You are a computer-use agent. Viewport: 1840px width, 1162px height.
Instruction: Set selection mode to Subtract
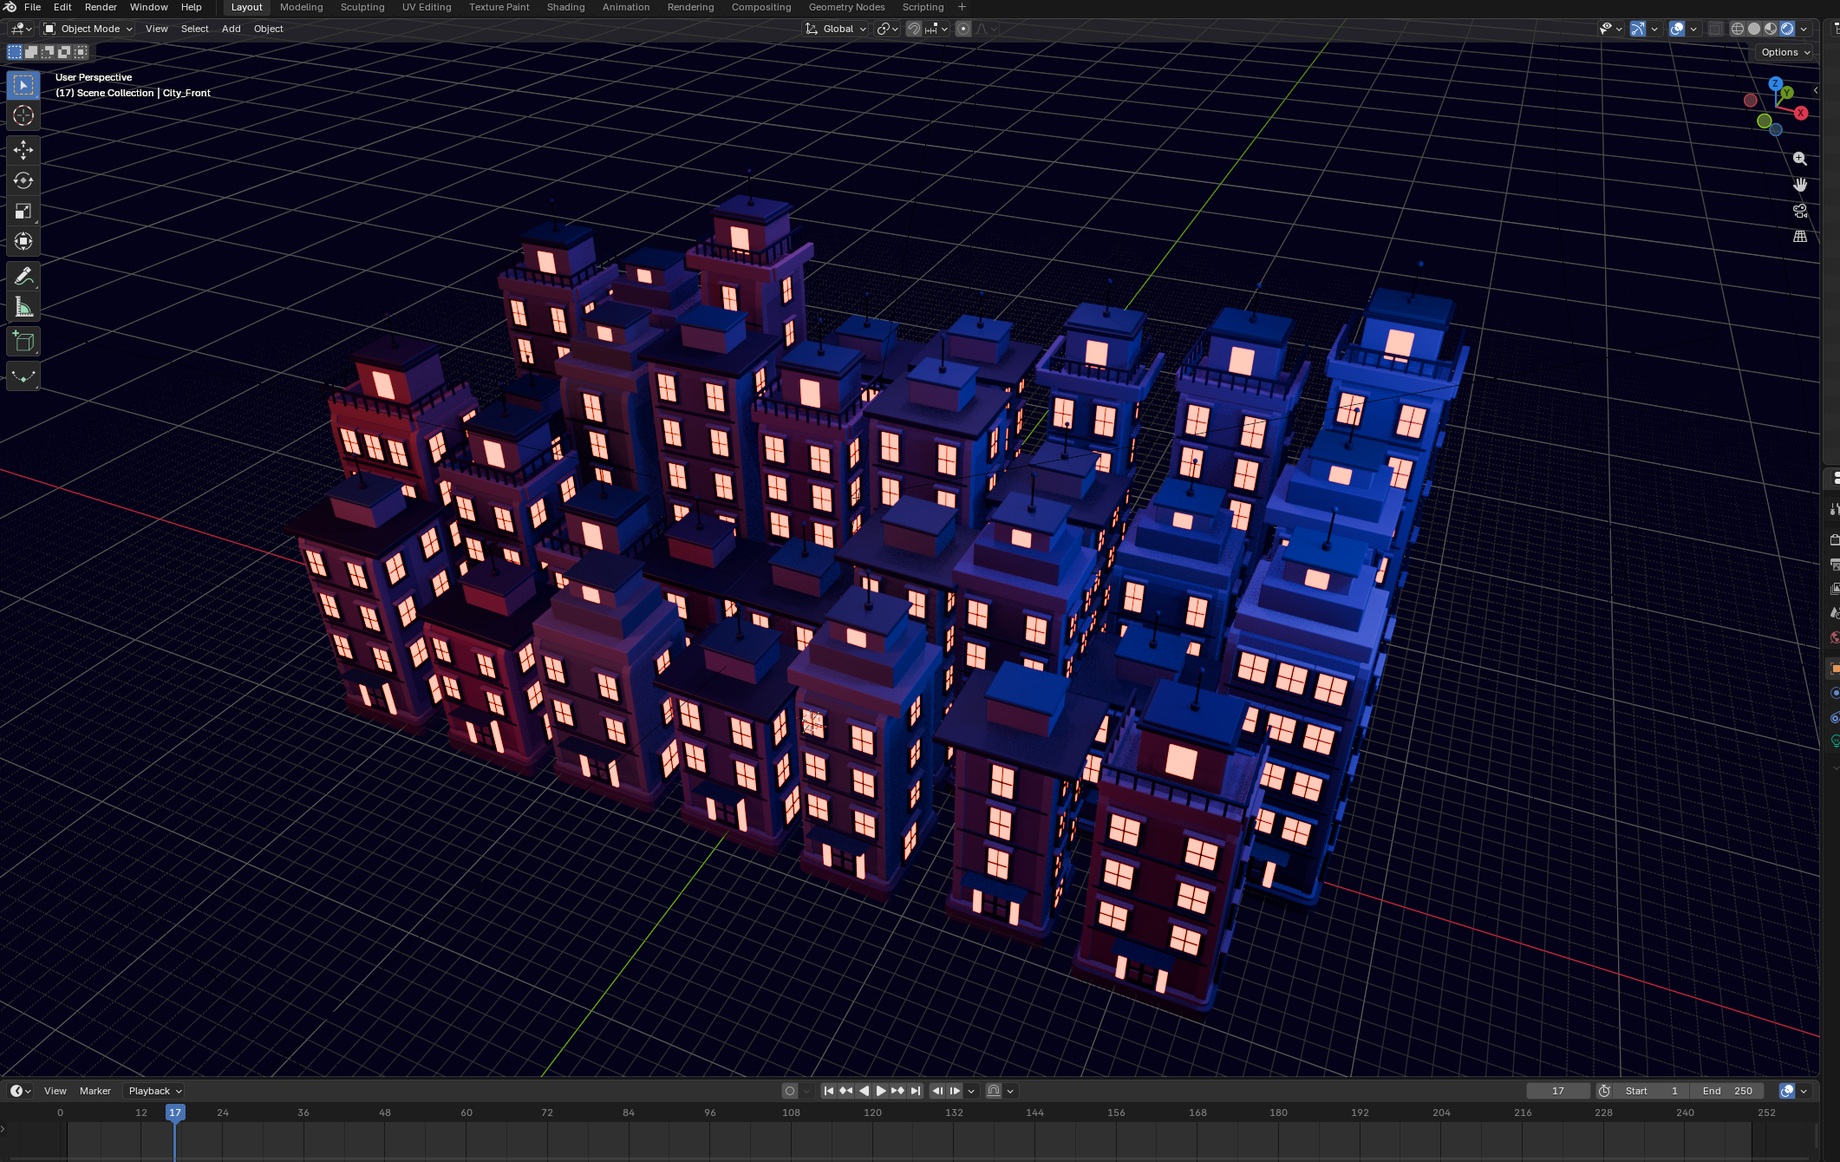[x=48, y=52]
